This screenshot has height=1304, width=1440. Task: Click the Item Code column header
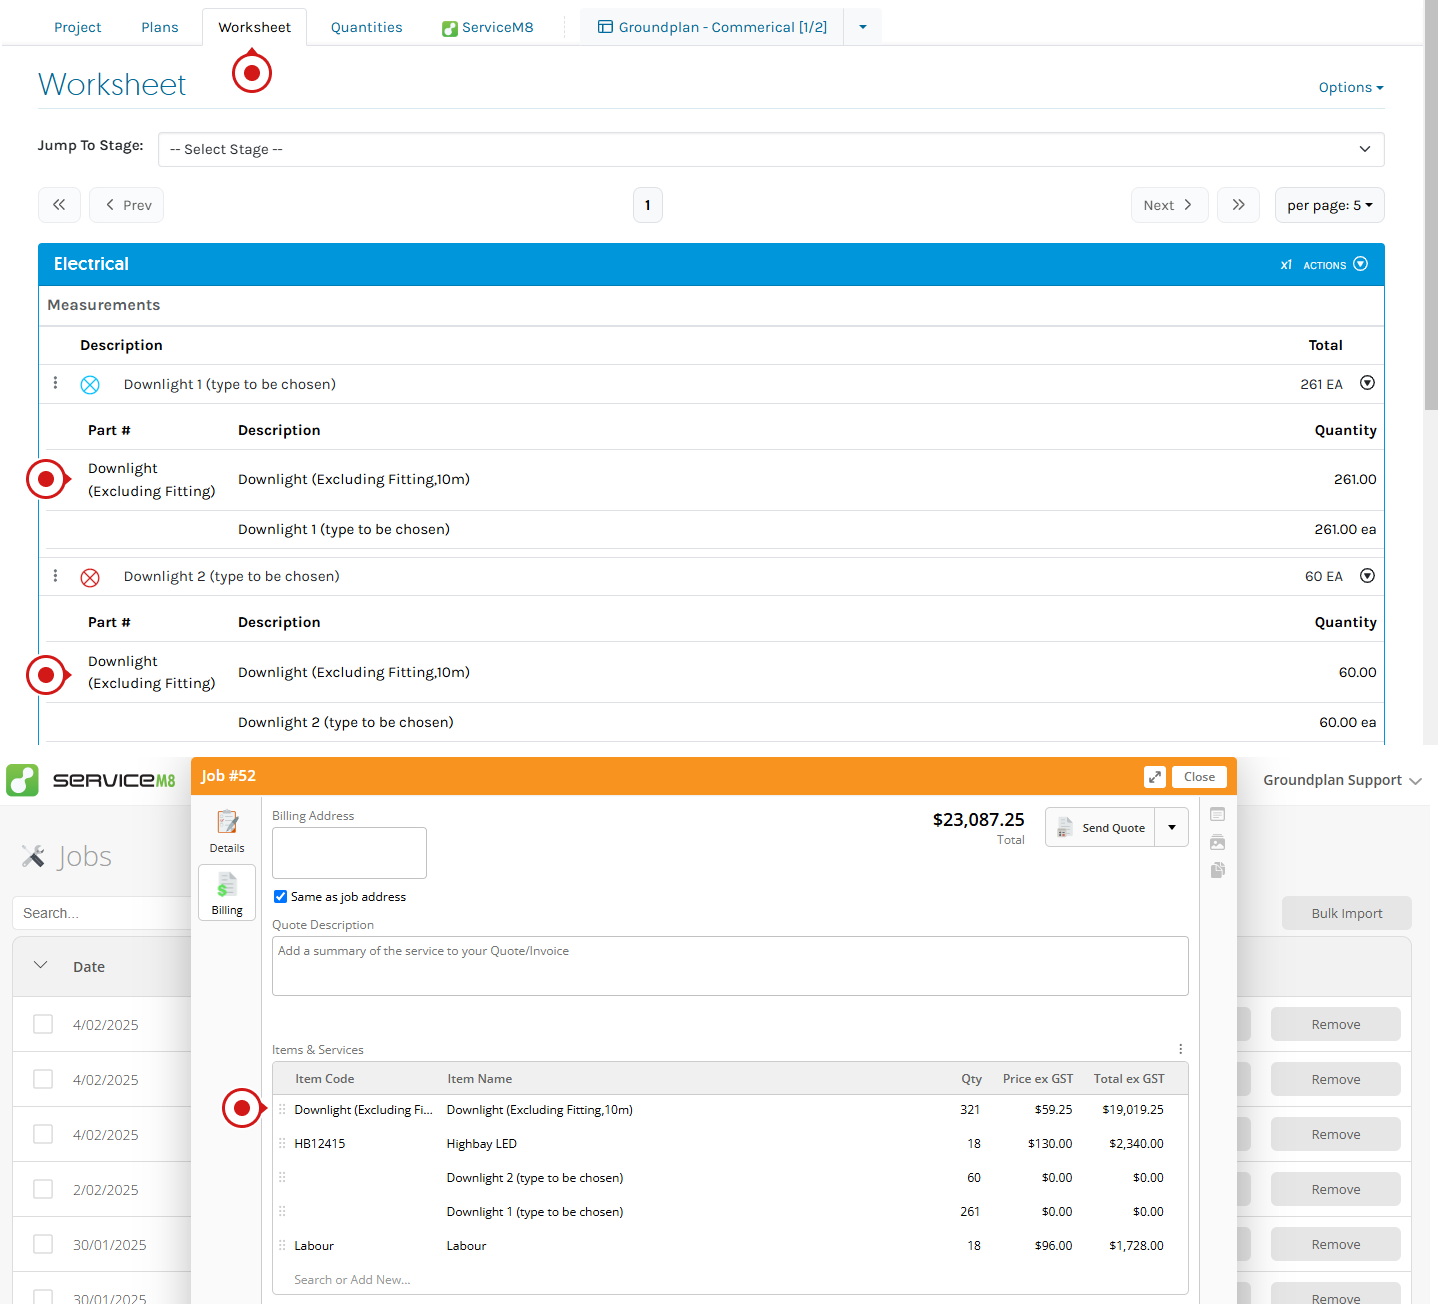[x=325, y=1078]
